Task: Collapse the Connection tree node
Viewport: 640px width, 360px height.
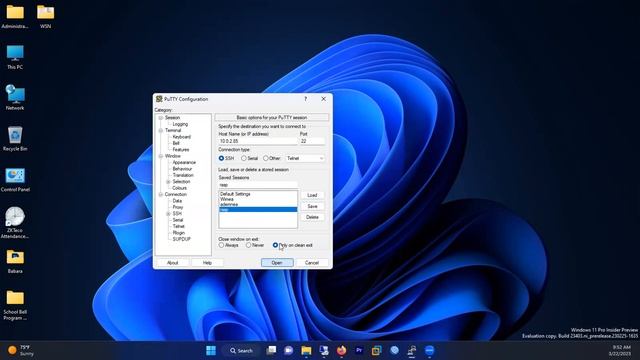Action: pyautogui.click(x=161, y=194)
